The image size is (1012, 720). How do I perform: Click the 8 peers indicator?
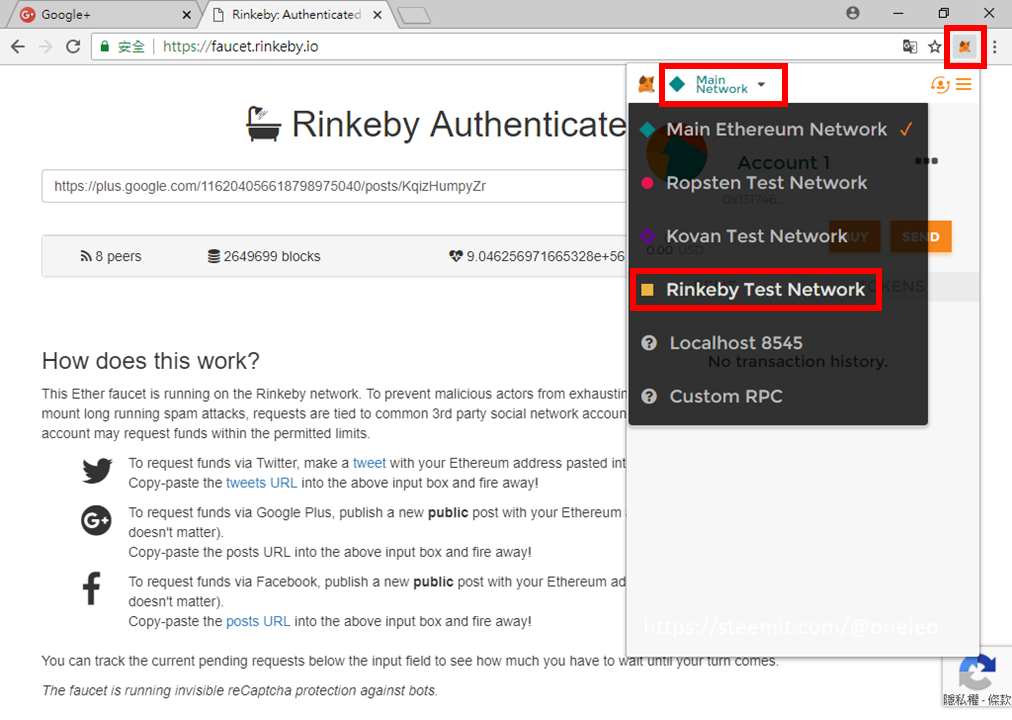[x=110, y=256]
